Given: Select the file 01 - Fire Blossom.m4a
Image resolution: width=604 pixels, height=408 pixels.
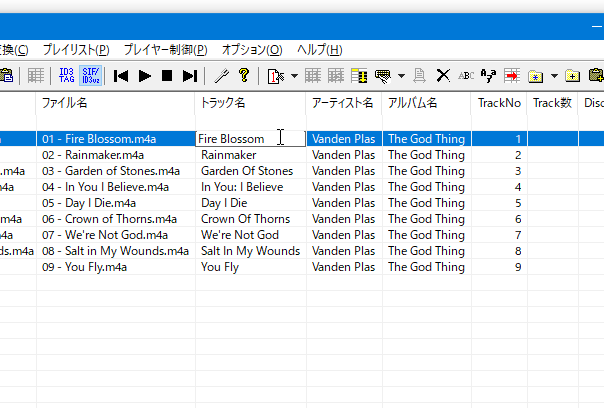Looking at the screenshot, I should click(x=99, y=139).
